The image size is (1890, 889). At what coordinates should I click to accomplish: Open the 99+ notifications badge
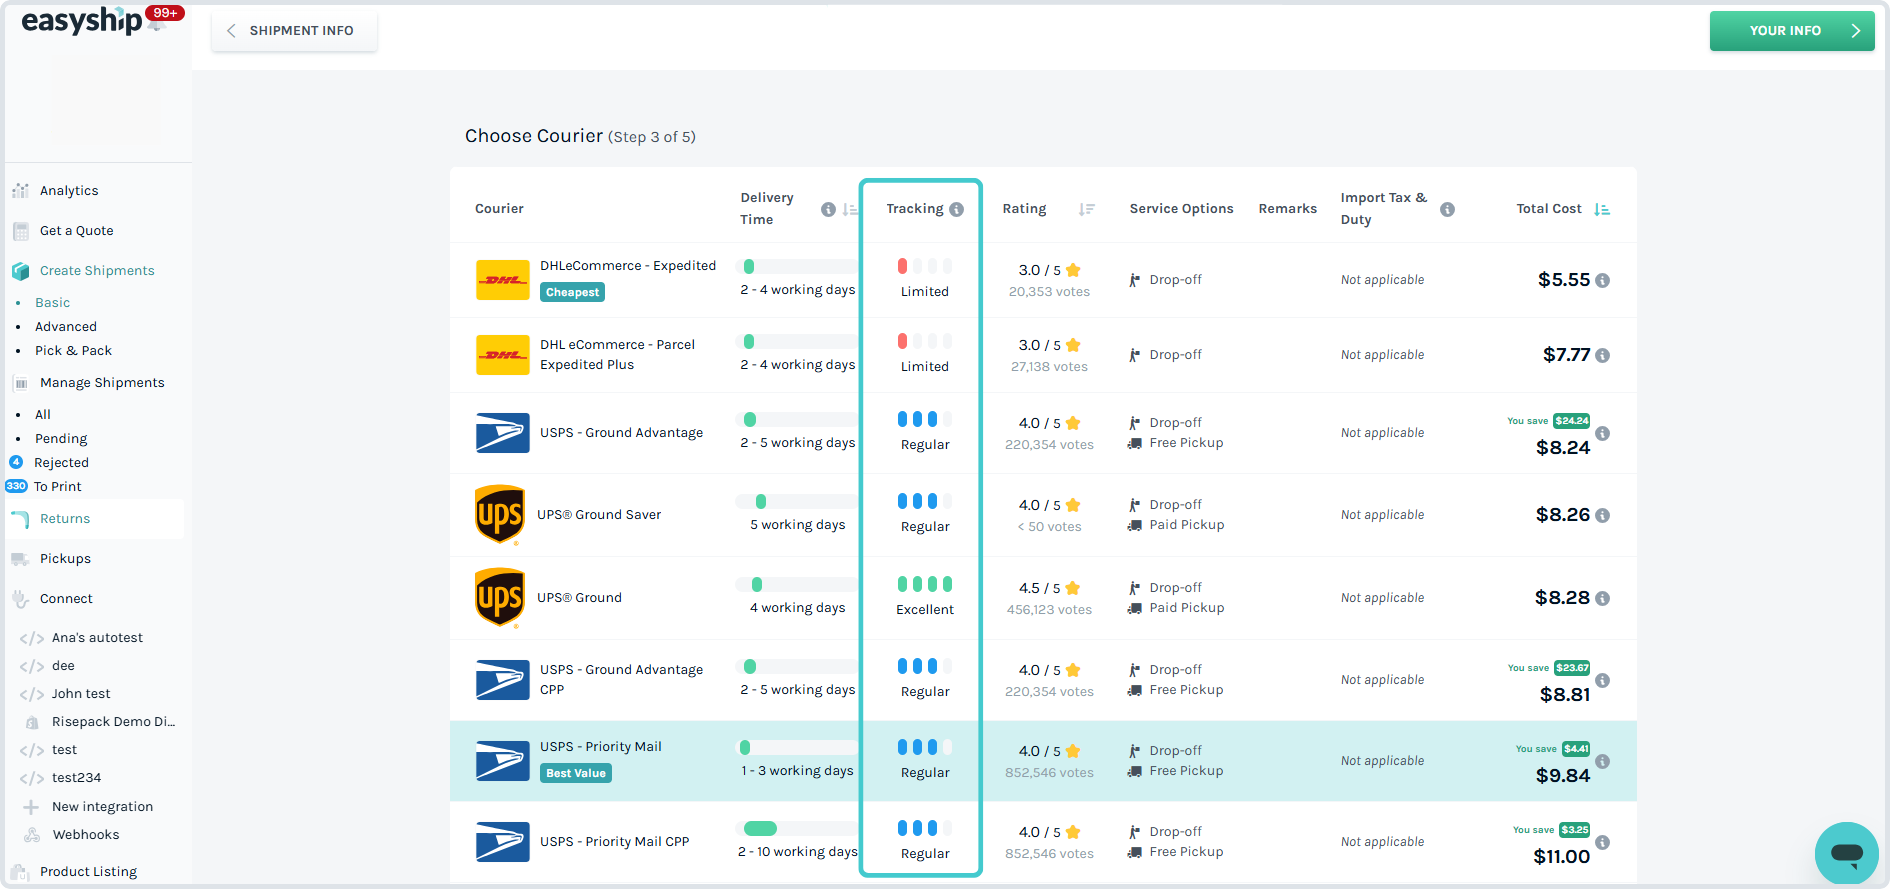pos(165,13)
